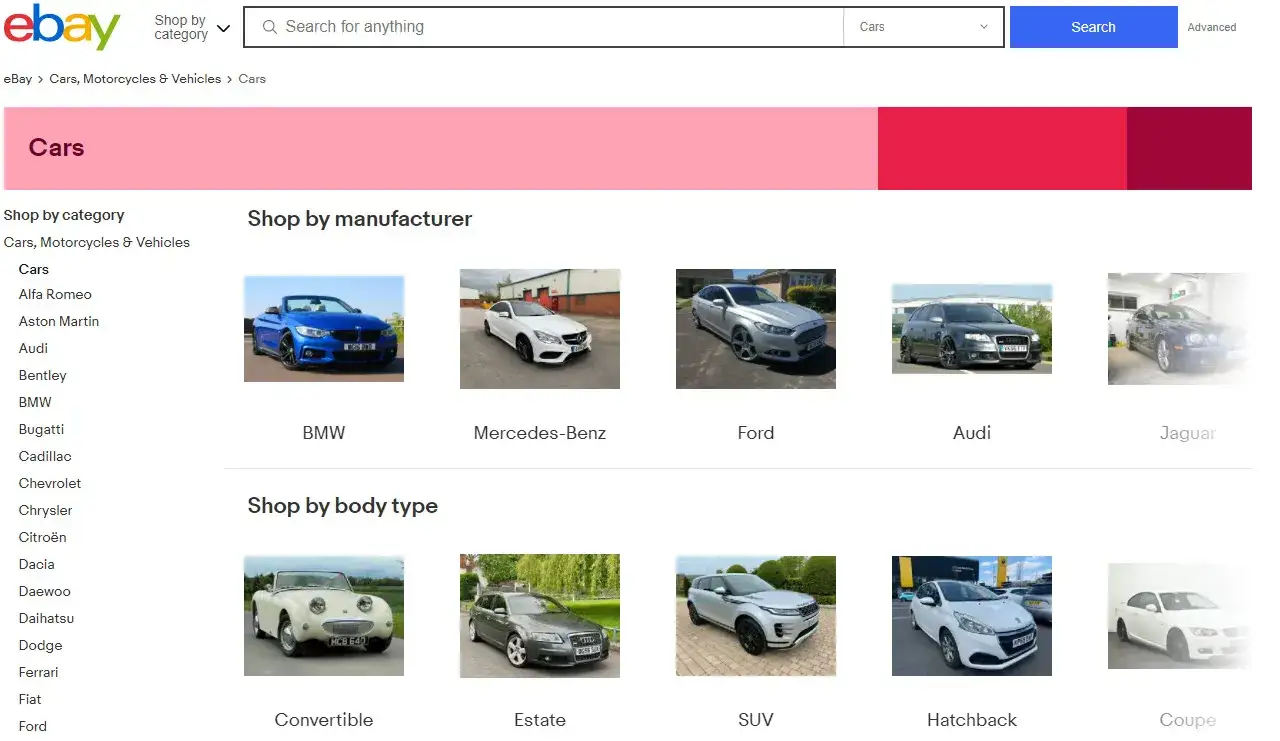Image resolution: width=1280 pixels, height=741 pixels.
Task: Select Alfa Romeo in the sidebar
Action: (x=55, y=294)
